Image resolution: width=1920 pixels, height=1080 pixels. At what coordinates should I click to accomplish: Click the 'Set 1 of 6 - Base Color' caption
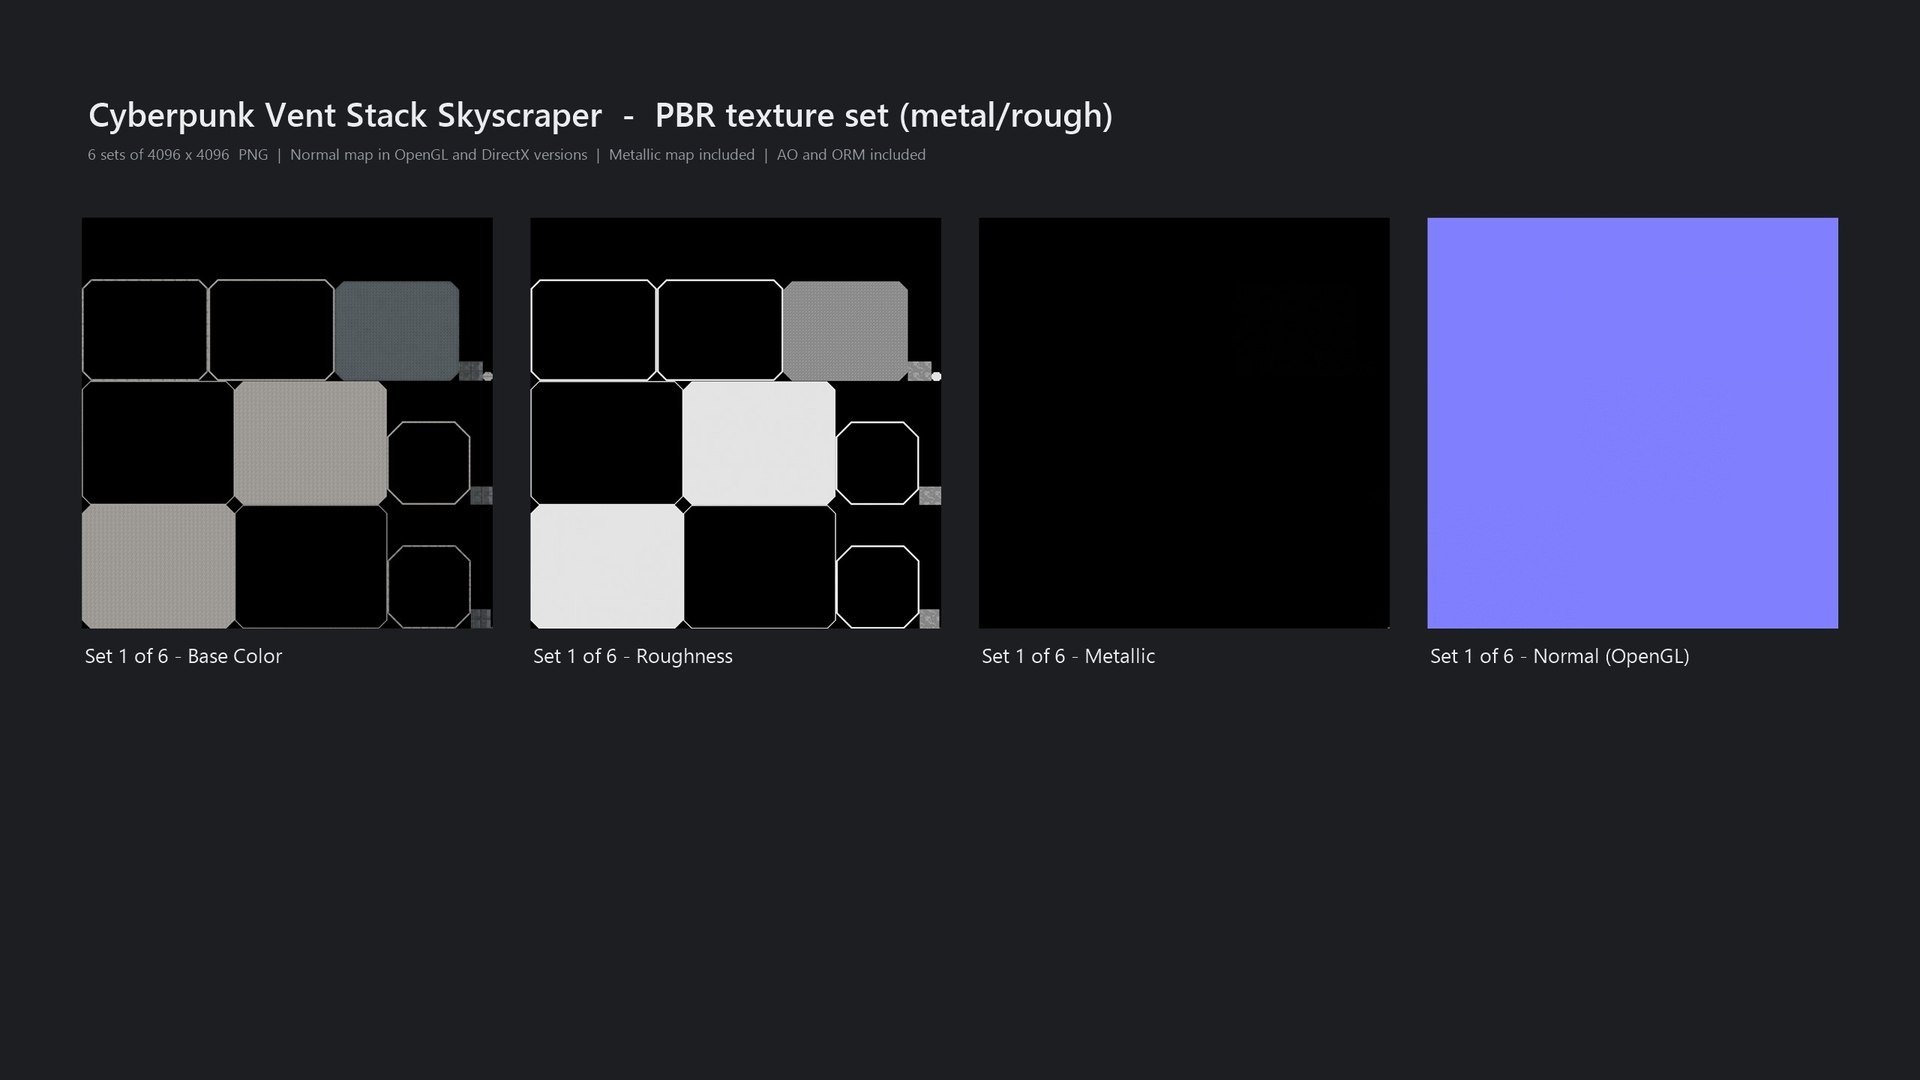(x=184, y=656)
